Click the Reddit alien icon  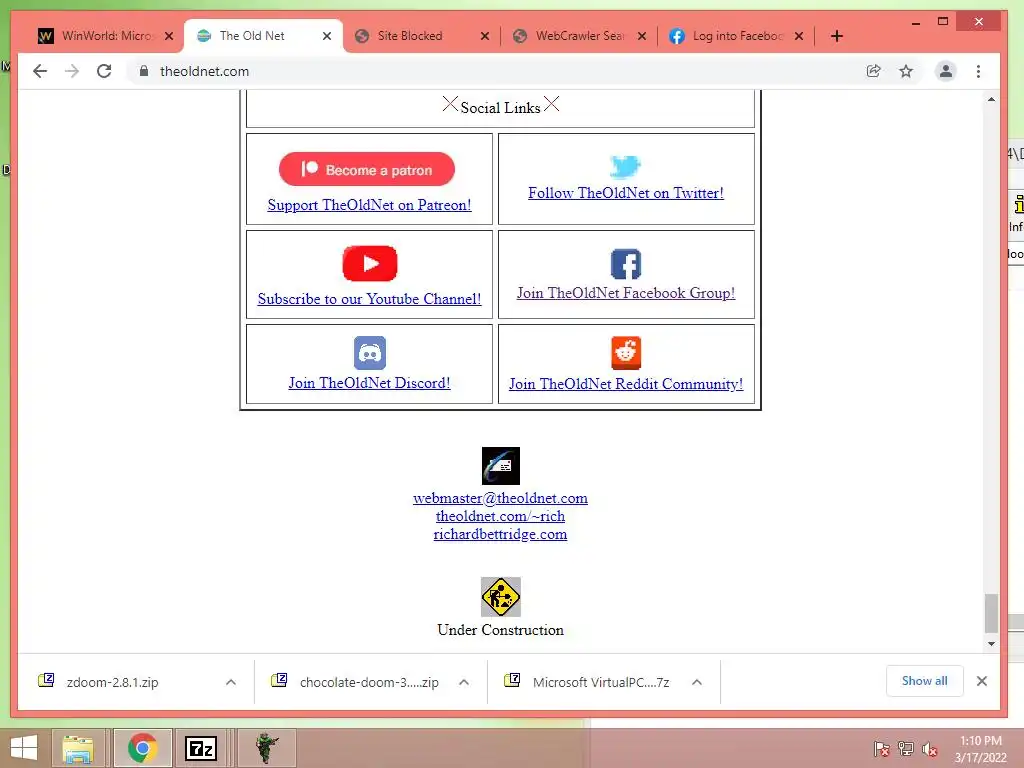click(626, 353)
